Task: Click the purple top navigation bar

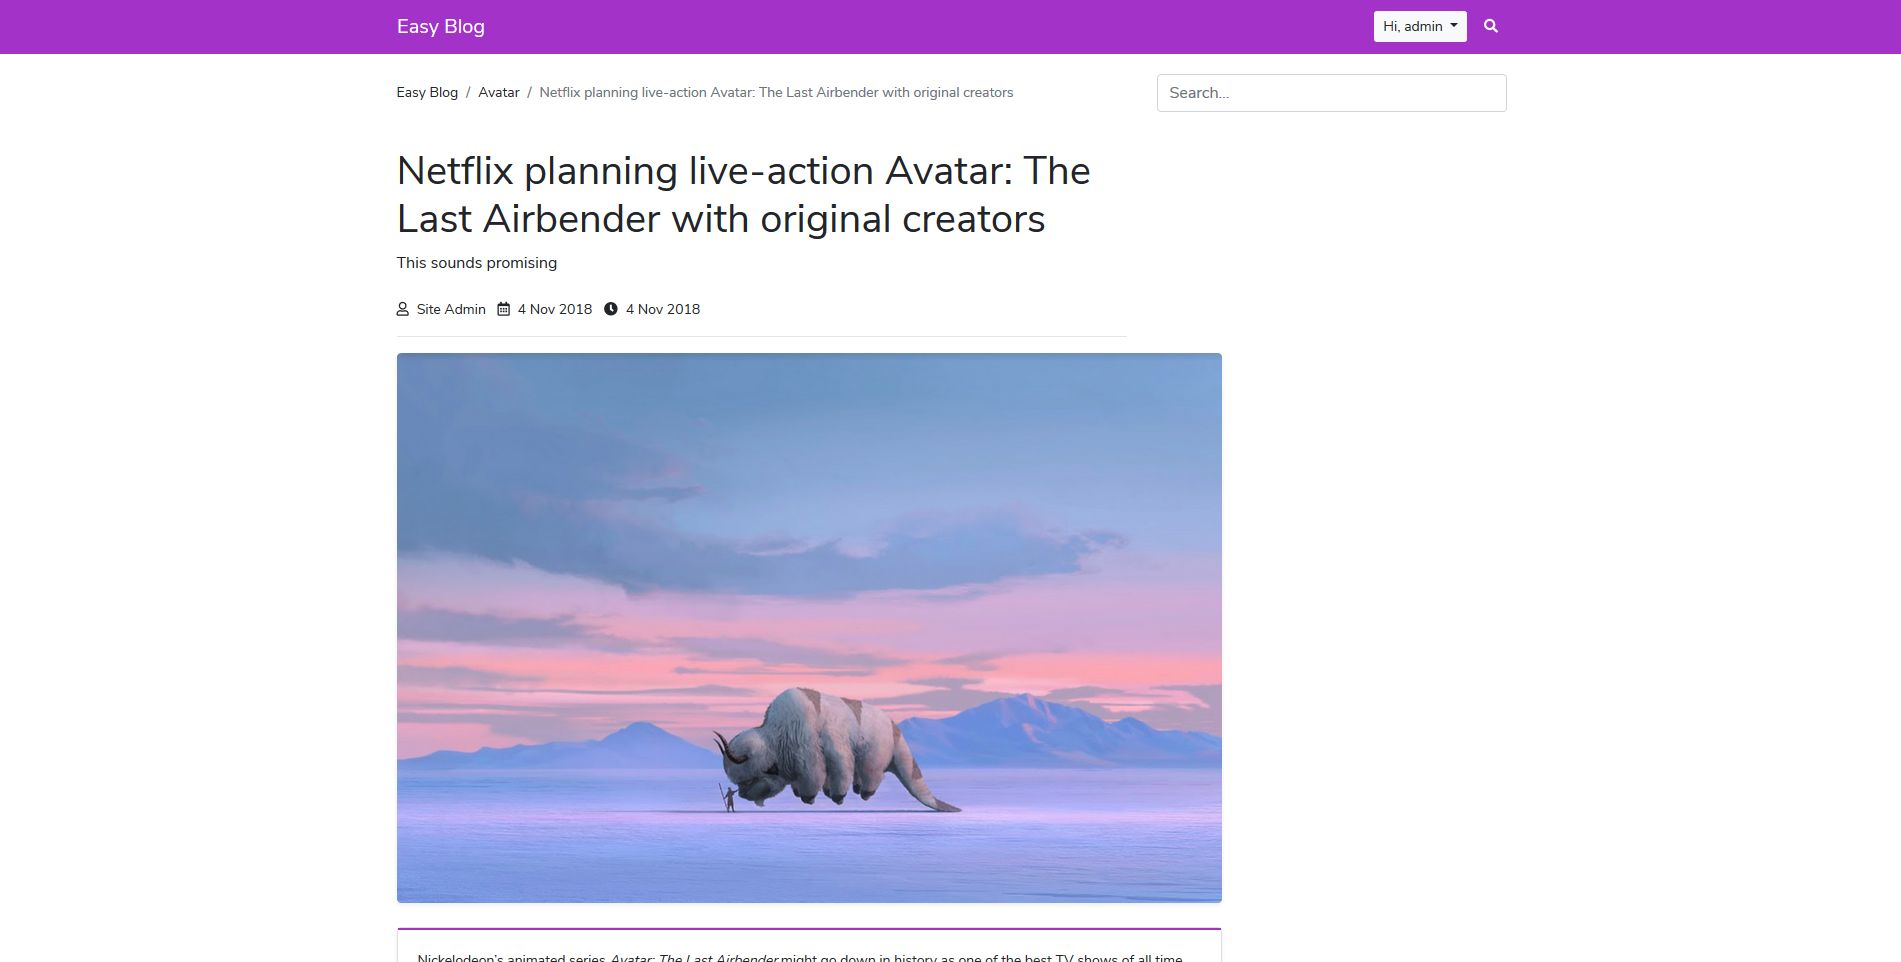Action: tap(950, 27)
